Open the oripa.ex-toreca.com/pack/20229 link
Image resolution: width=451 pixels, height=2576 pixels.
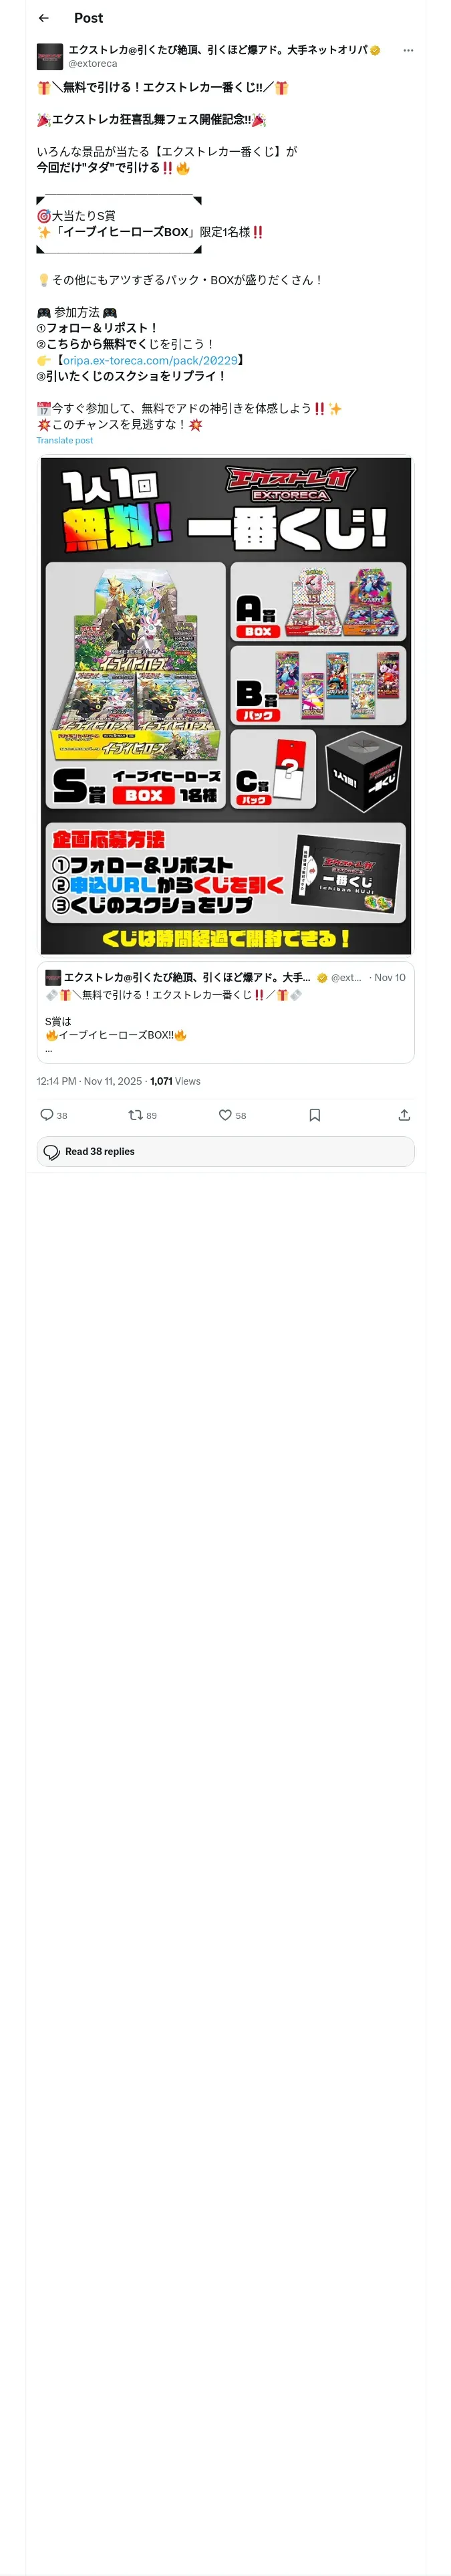tap(150, 360)
